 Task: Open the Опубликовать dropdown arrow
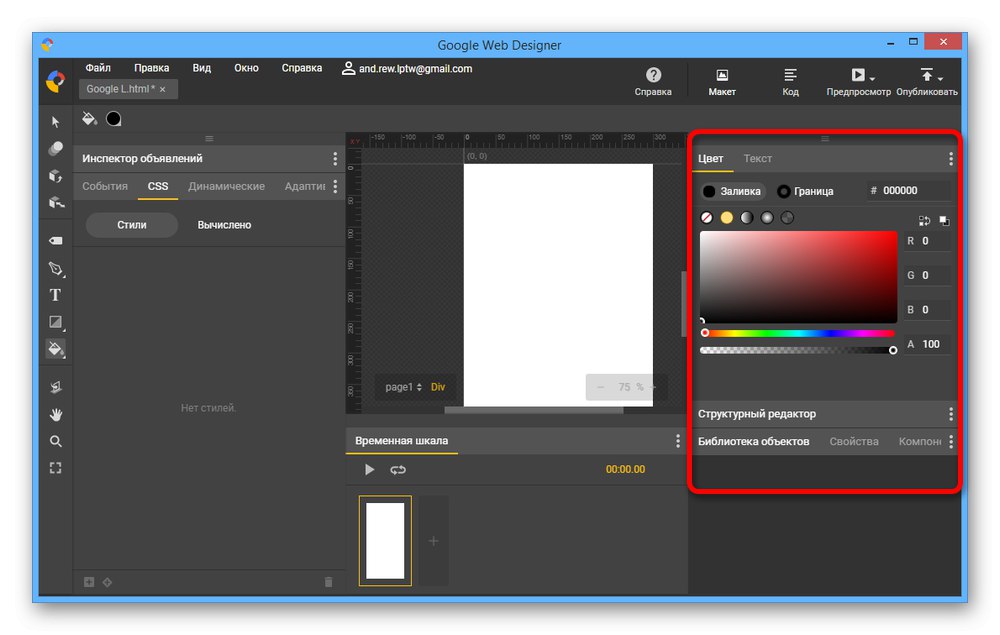tap(941, 78)
